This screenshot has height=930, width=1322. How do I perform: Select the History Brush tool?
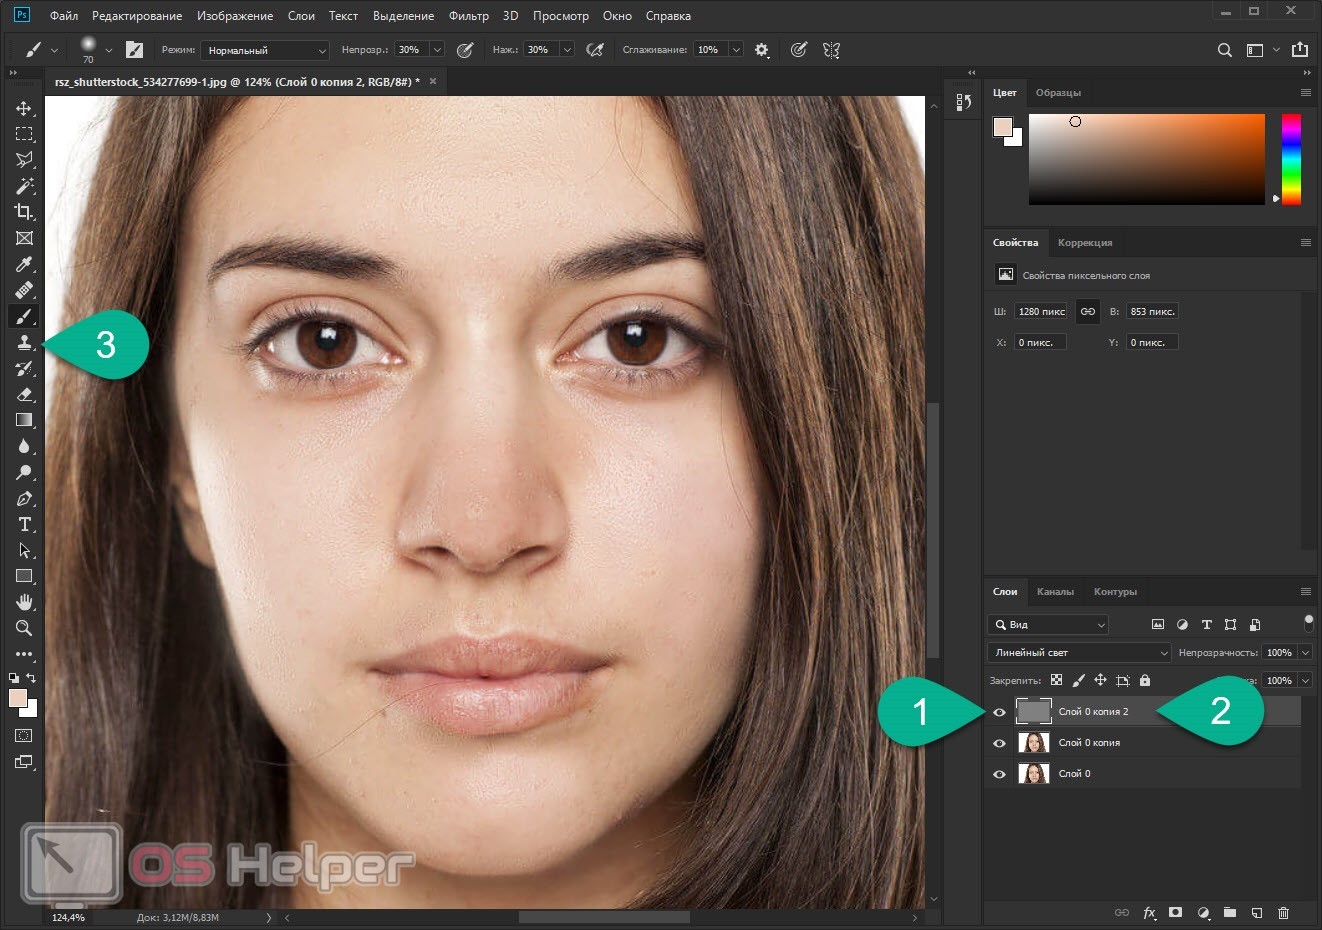pos(24,368)
